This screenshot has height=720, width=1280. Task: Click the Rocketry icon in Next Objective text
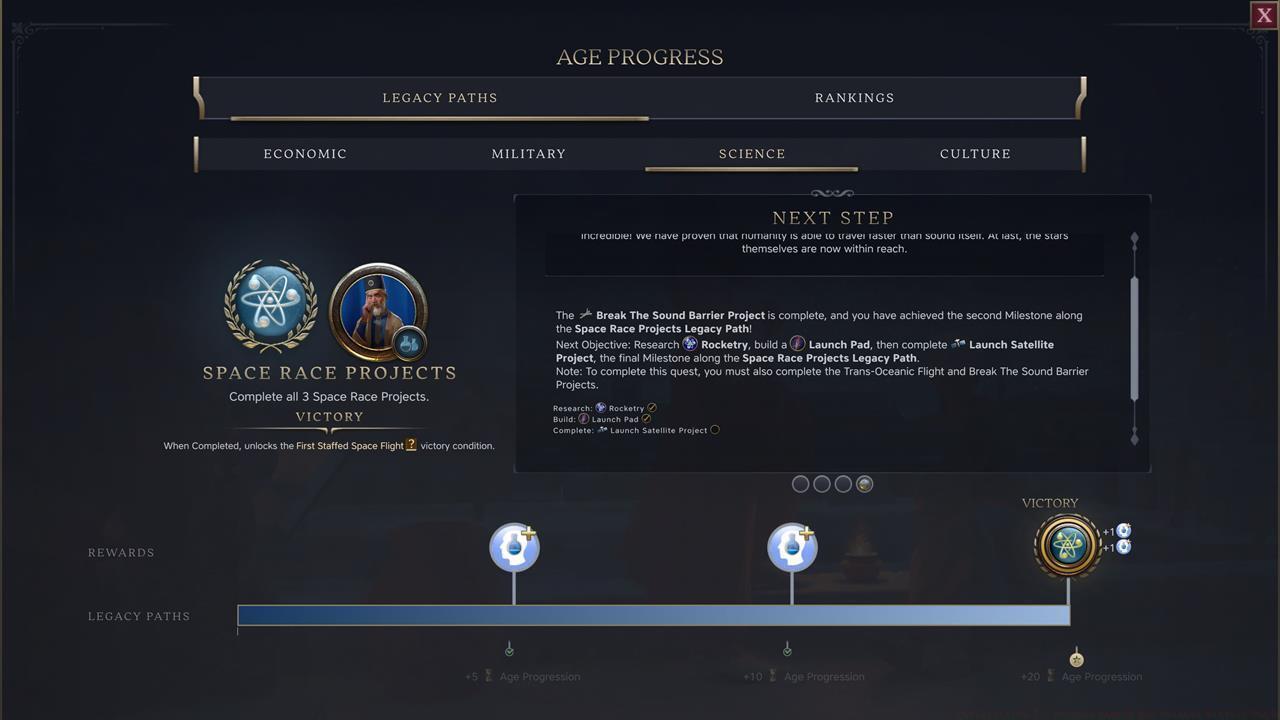(690, 344)
